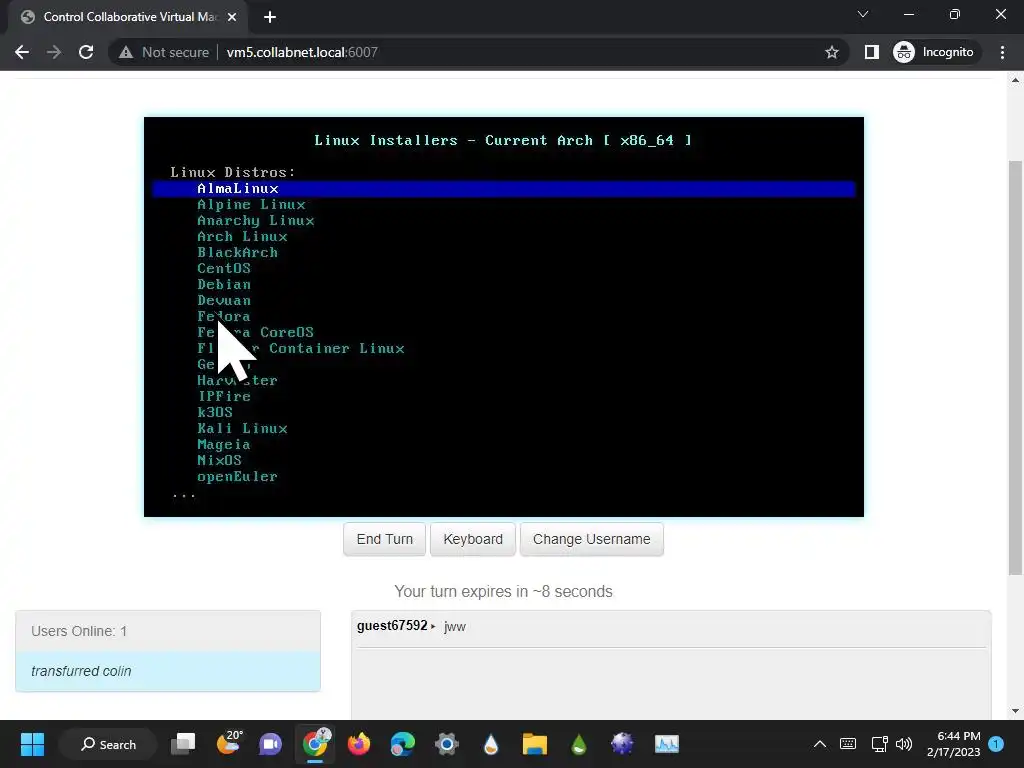Select Arch Linux entry
The height and width of the screenshot is (768, 1024).
pos(242,236)
